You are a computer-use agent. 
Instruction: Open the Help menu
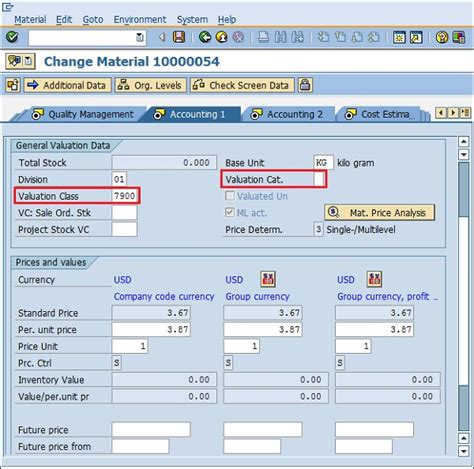tap(227, 20)
